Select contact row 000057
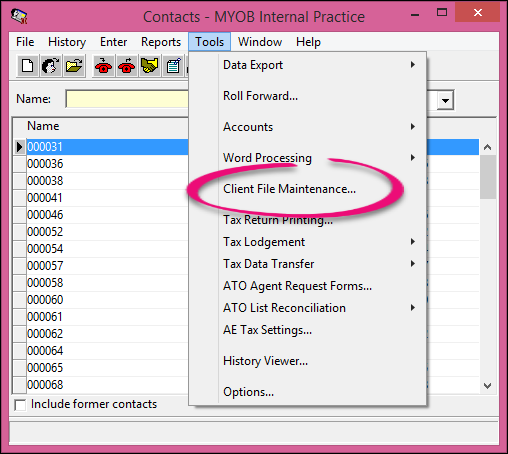This screenshot has height=454, width=508. click(x=107, y=266)
